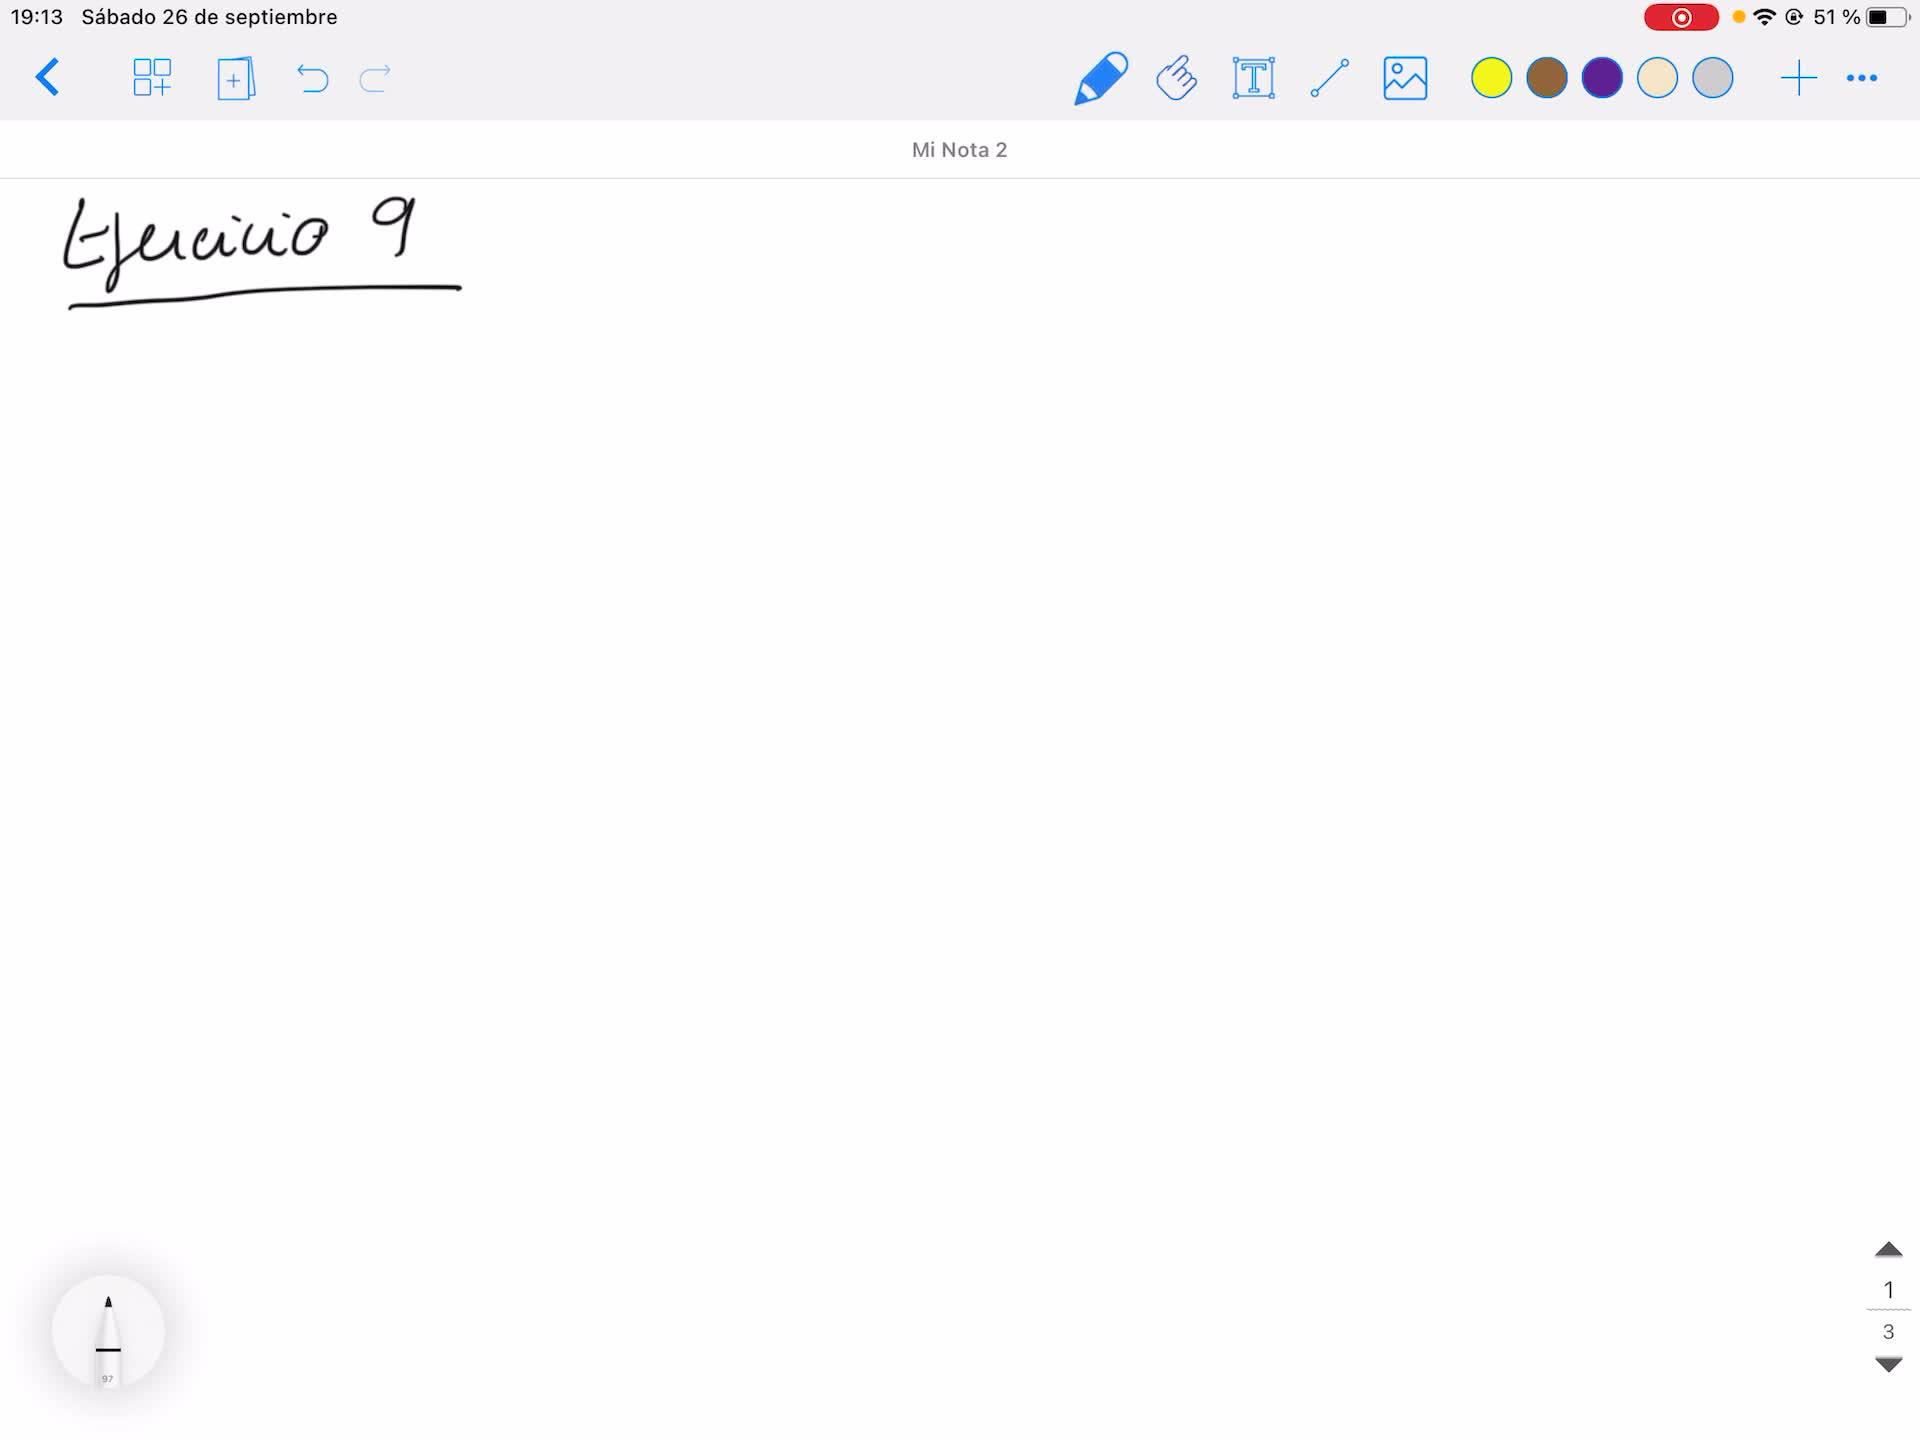The image size is (1920, 1440).
Task: Tap the blue back chevron
Action: coord(47,78)
